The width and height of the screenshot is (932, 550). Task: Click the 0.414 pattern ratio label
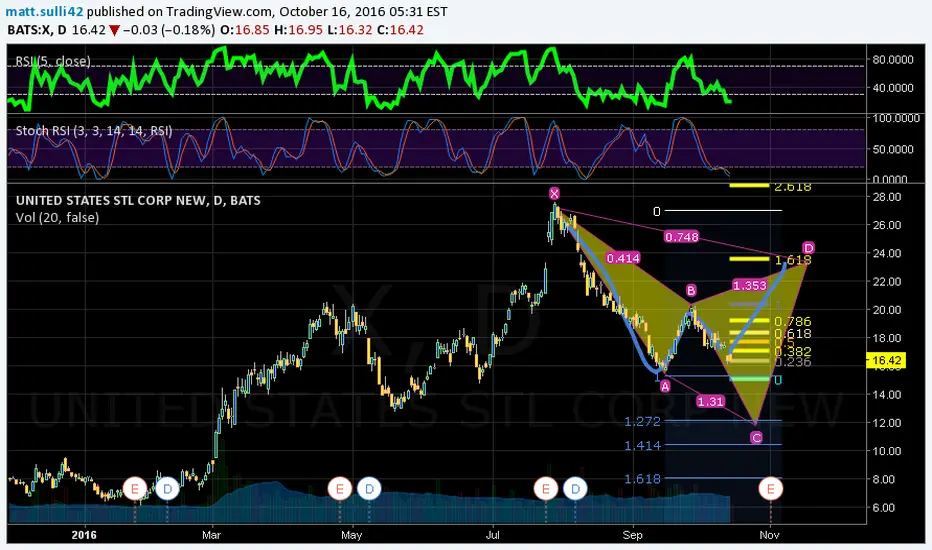tap(623, 258)
